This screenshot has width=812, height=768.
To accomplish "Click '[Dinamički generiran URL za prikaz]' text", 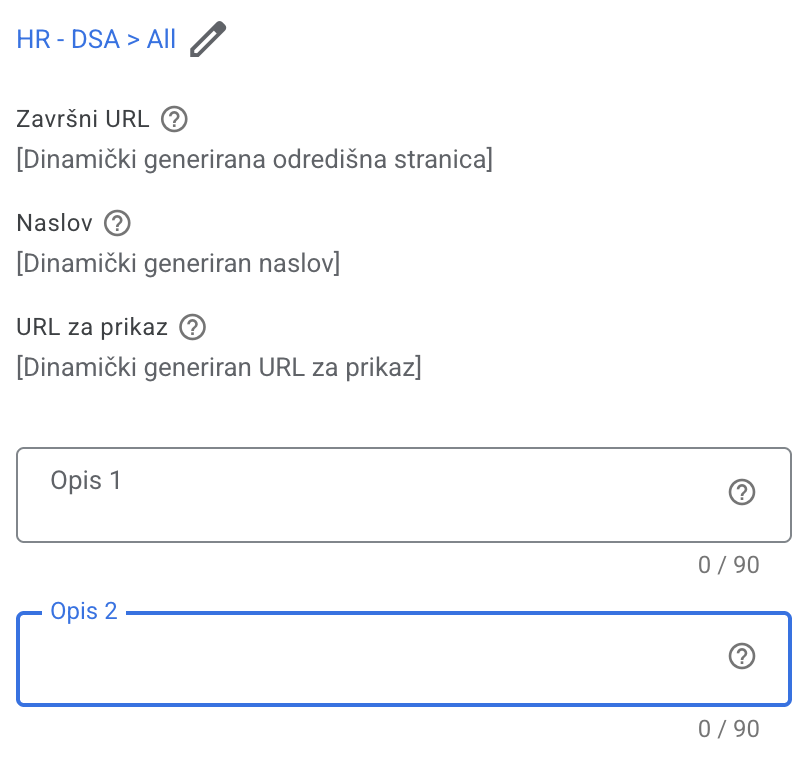I will tap(219, 368).
